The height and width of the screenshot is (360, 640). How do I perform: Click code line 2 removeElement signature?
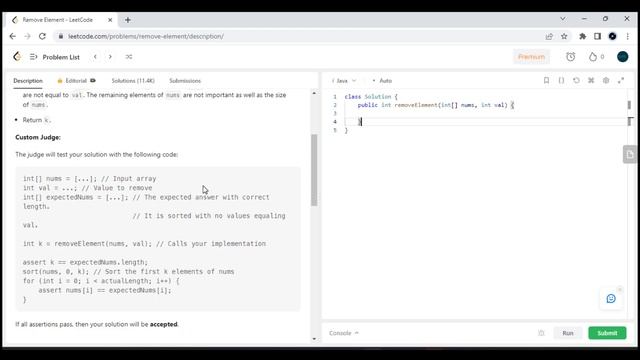pos(436,105)
